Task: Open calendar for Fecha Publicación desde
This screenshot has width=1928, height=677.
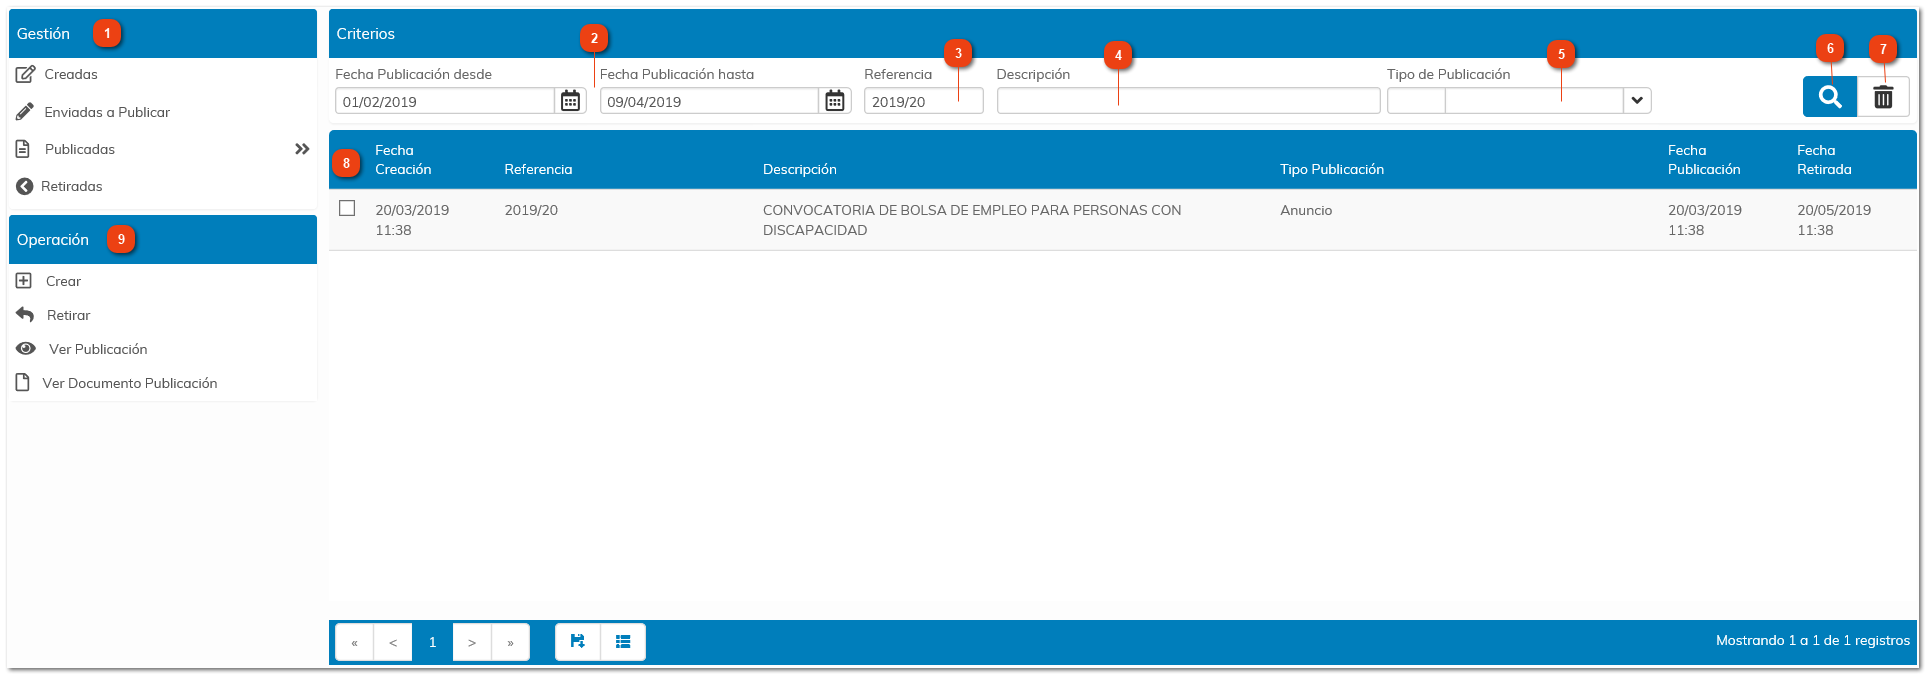Action: pos(570,101)
